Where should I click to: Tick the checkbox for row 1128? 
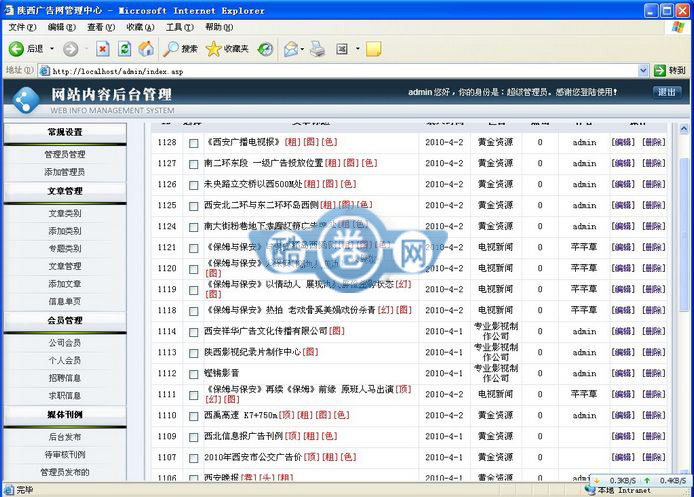pos(193,143)
